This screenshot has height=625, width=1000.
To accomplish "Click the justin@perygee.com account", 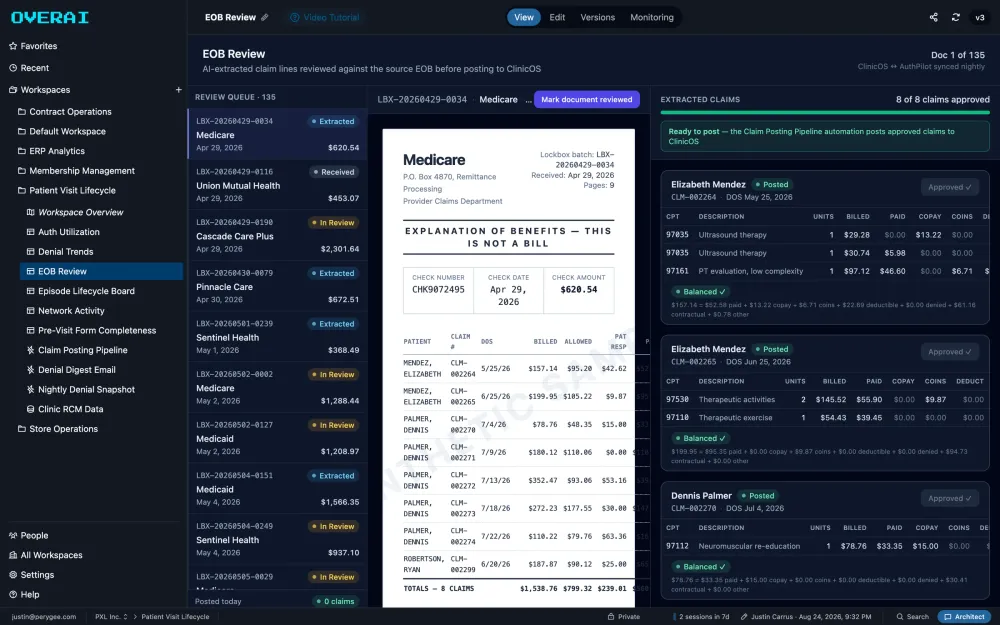I will [x=44, y=617].
